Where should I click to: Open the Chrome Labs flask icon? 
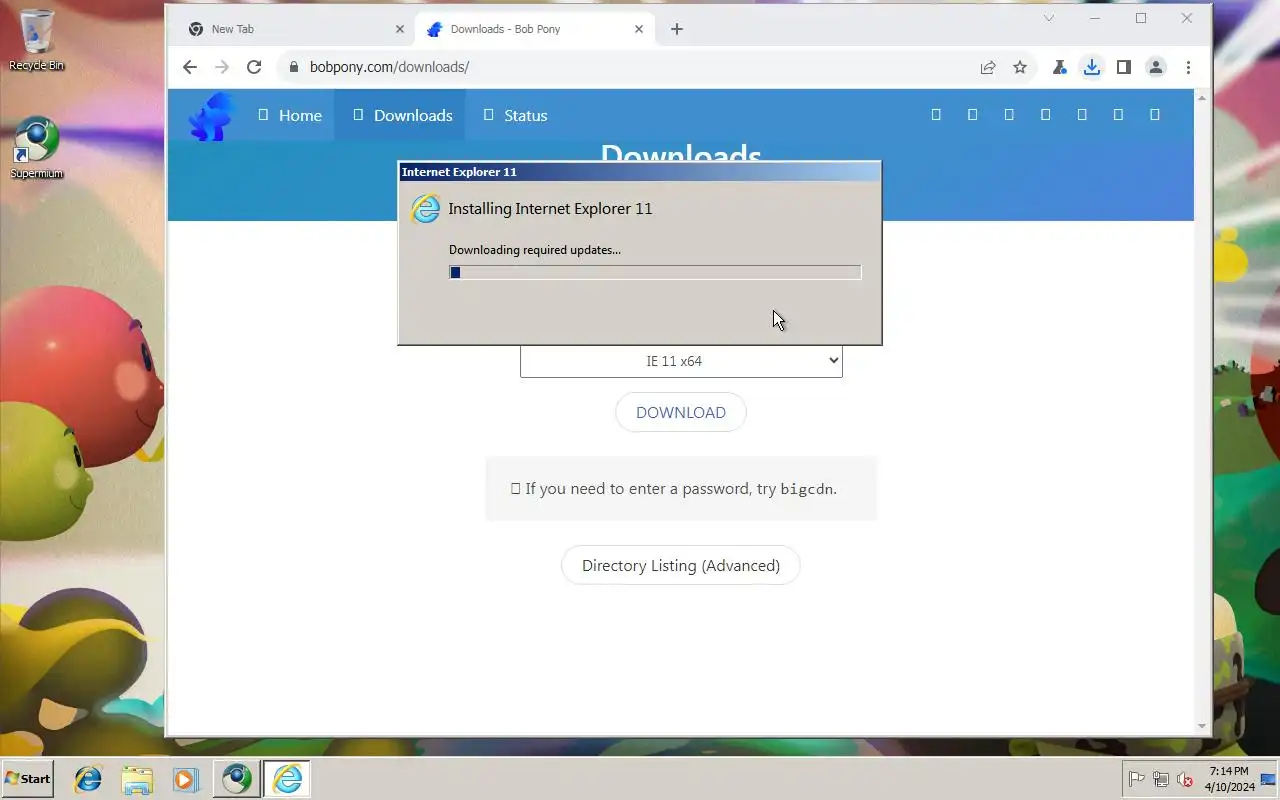pyautogui.click(x=1059, y=67)
